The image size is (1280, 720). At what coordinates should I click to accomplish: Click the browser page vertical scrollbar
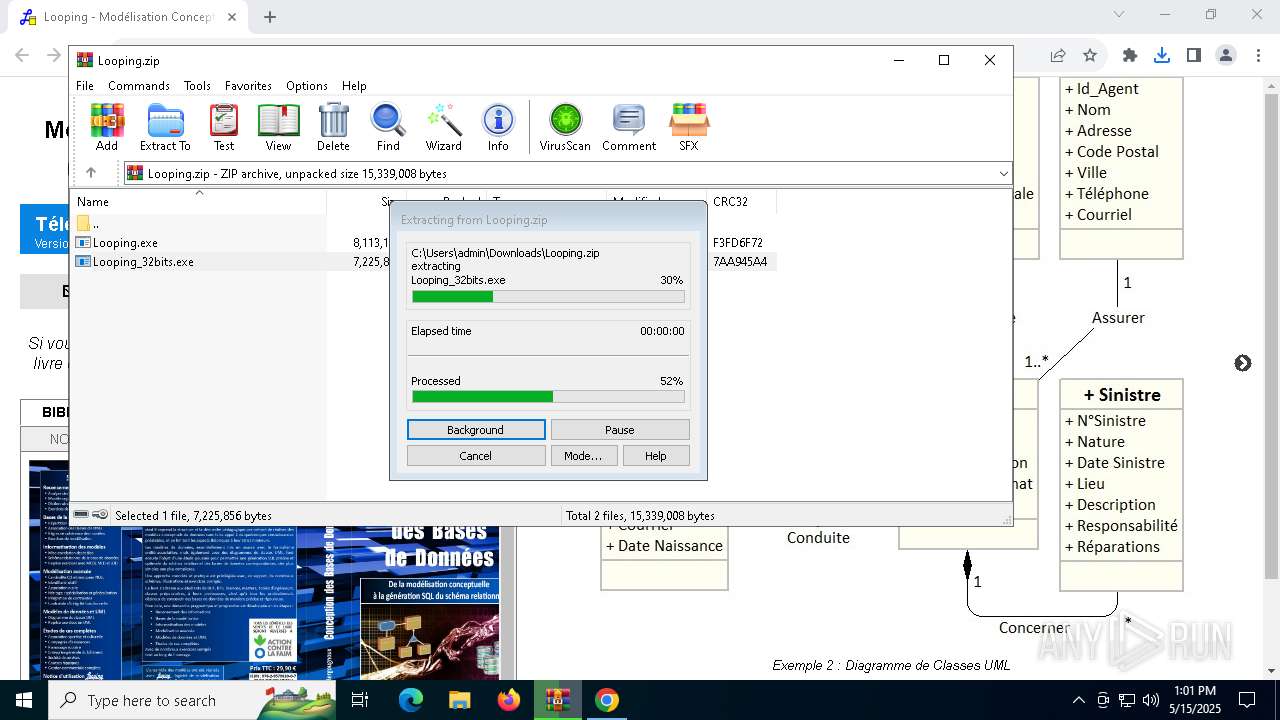(x=1272, y=378)
